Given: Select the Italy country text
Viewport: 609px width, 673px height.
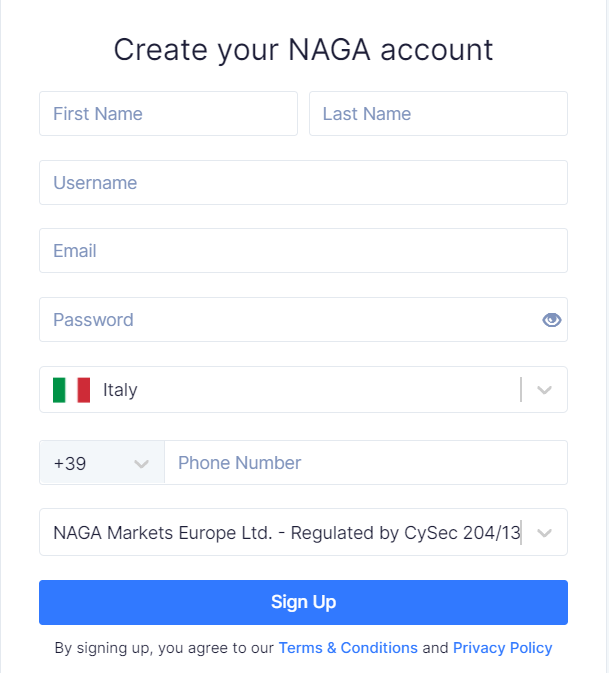Looking at the screenshot, I should (120, 390).
